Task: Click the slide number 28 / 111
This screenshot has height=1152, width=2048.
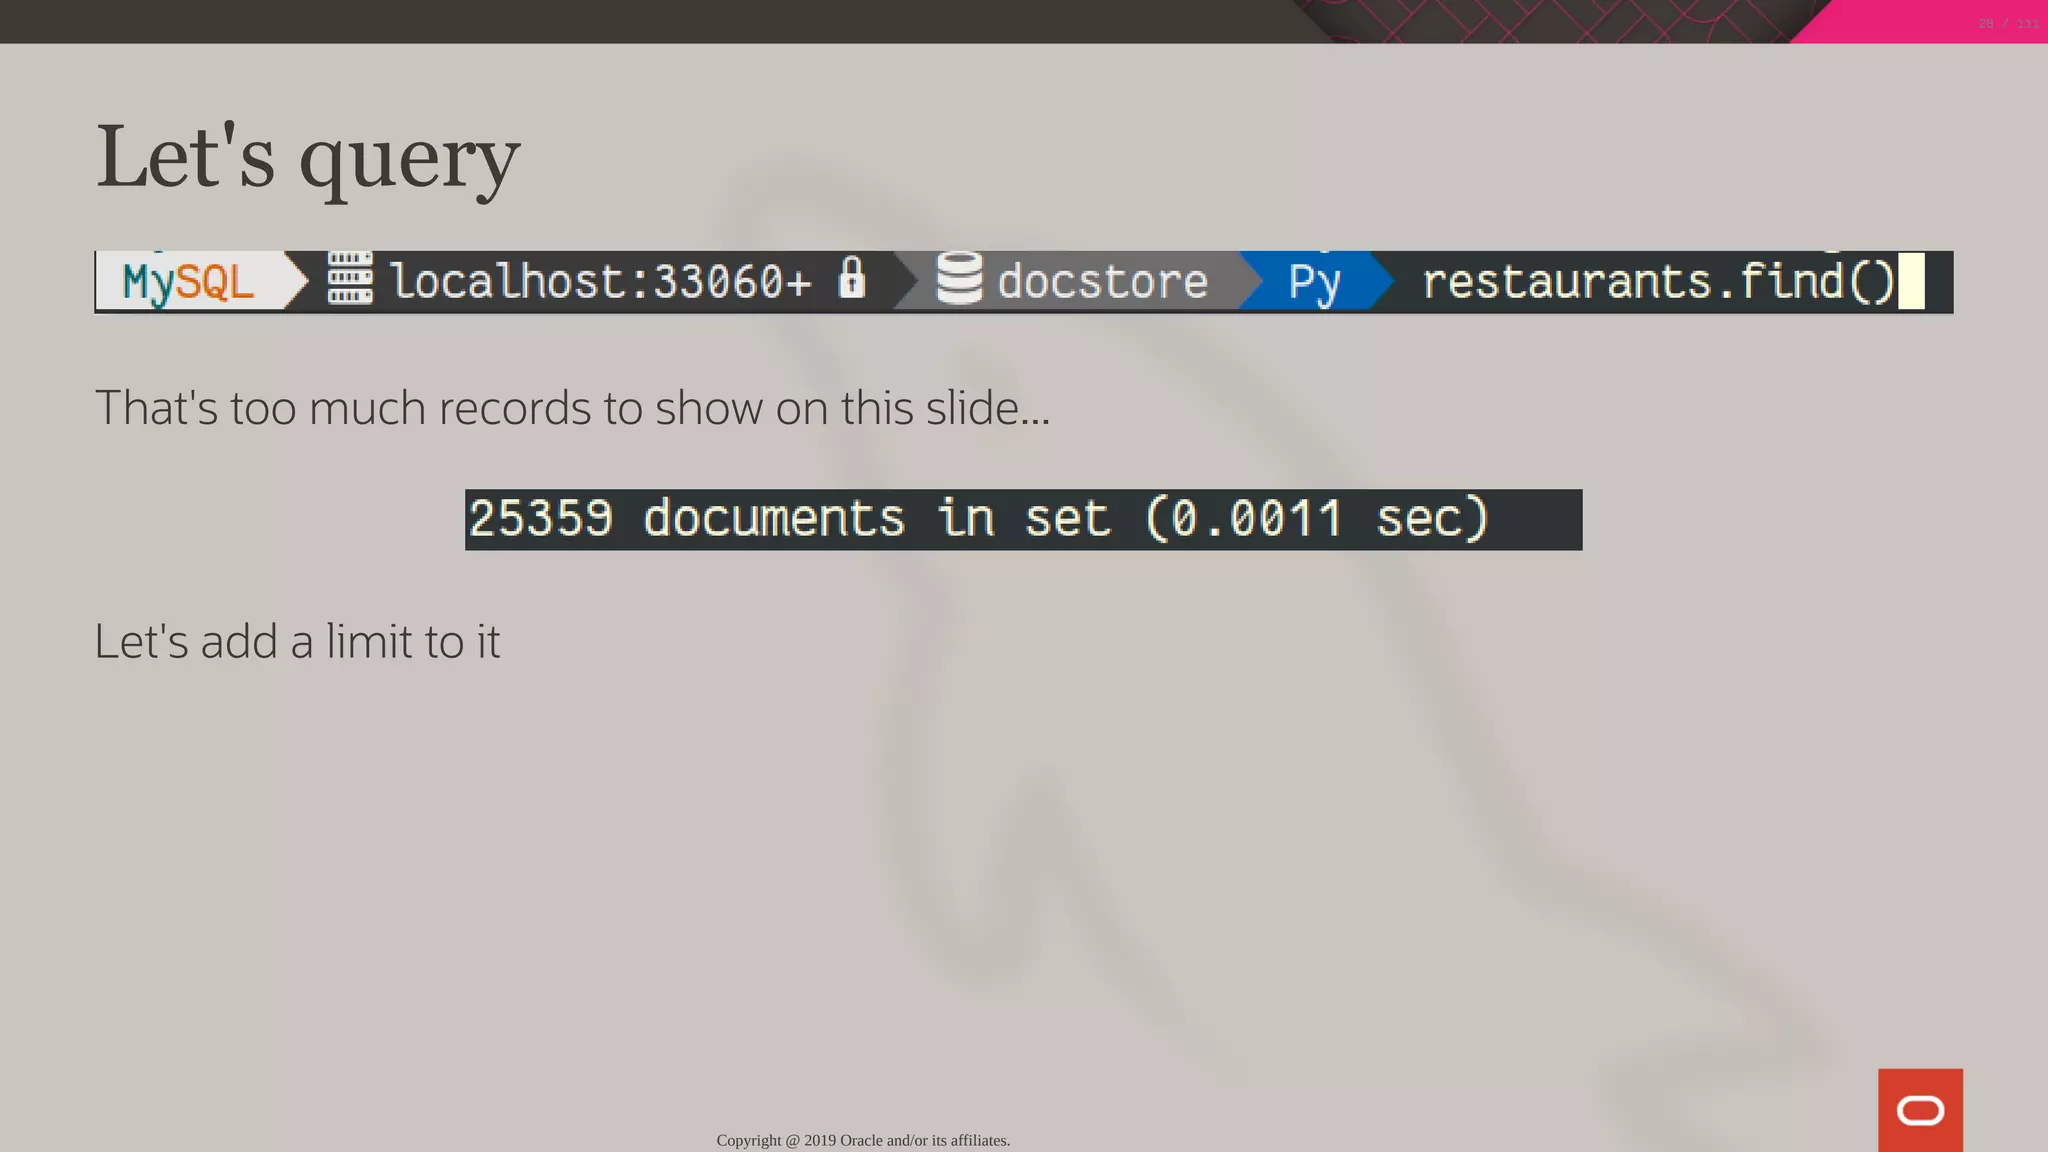Action: pos(2008,23)
